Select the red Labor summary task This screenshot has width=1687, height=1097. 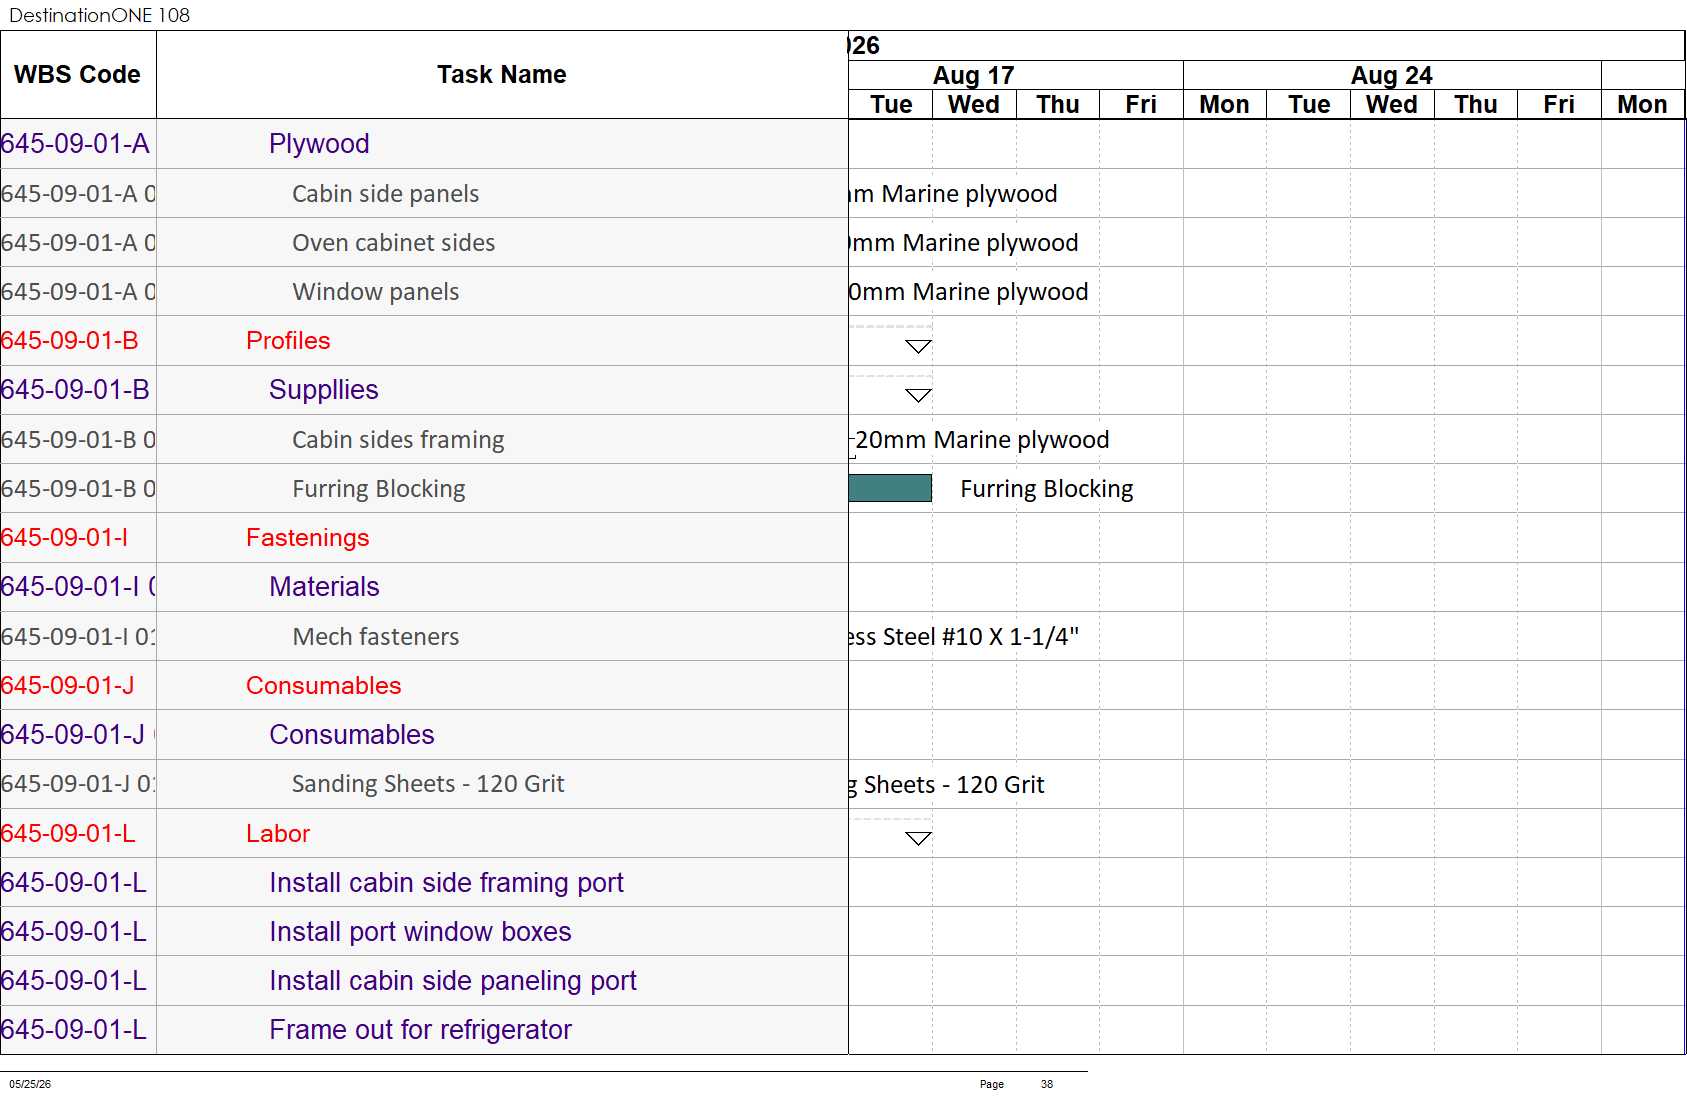point(278,834)
